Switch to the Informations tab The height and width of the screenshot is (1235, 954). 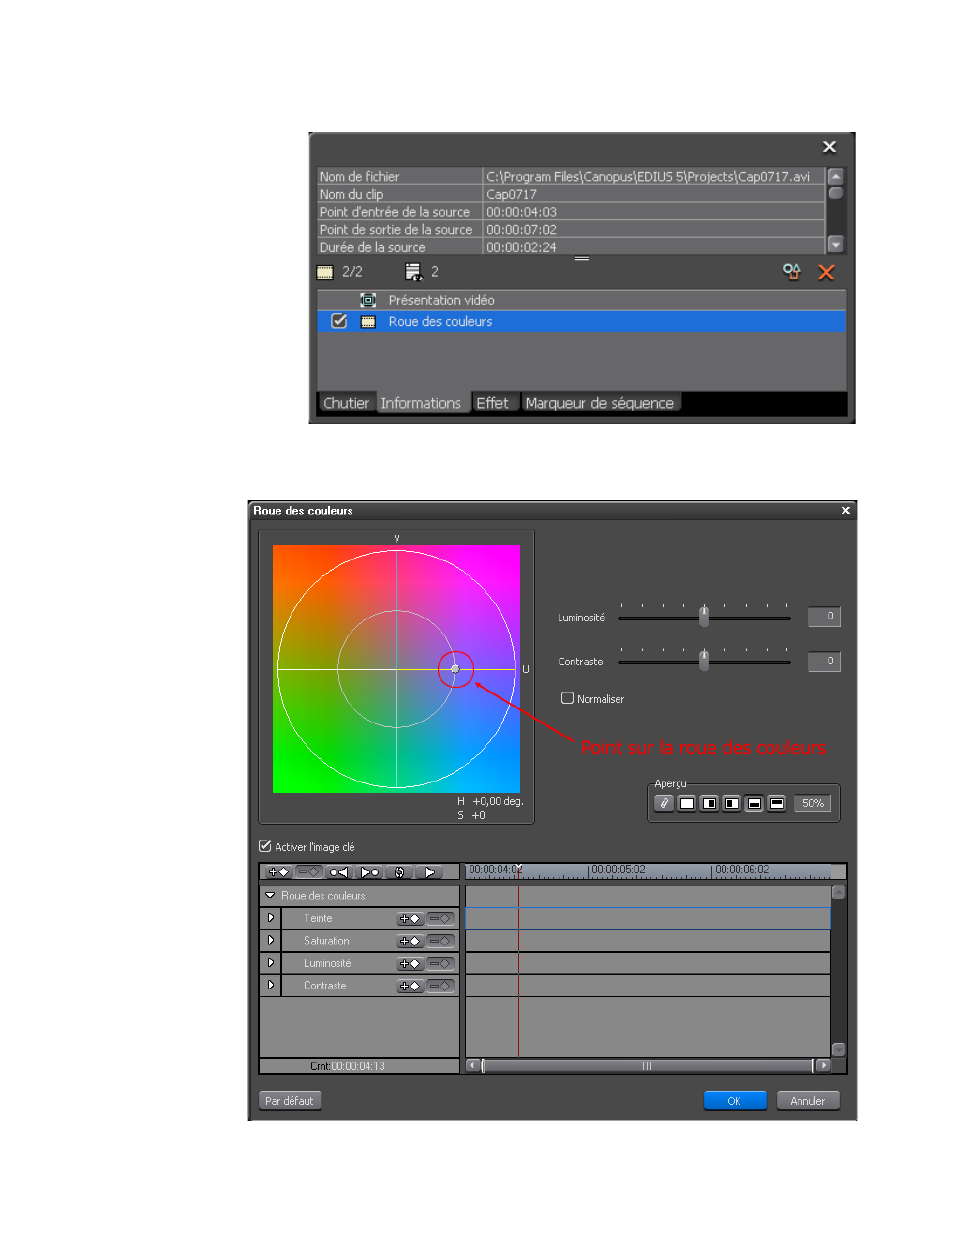tap(420, 403)
